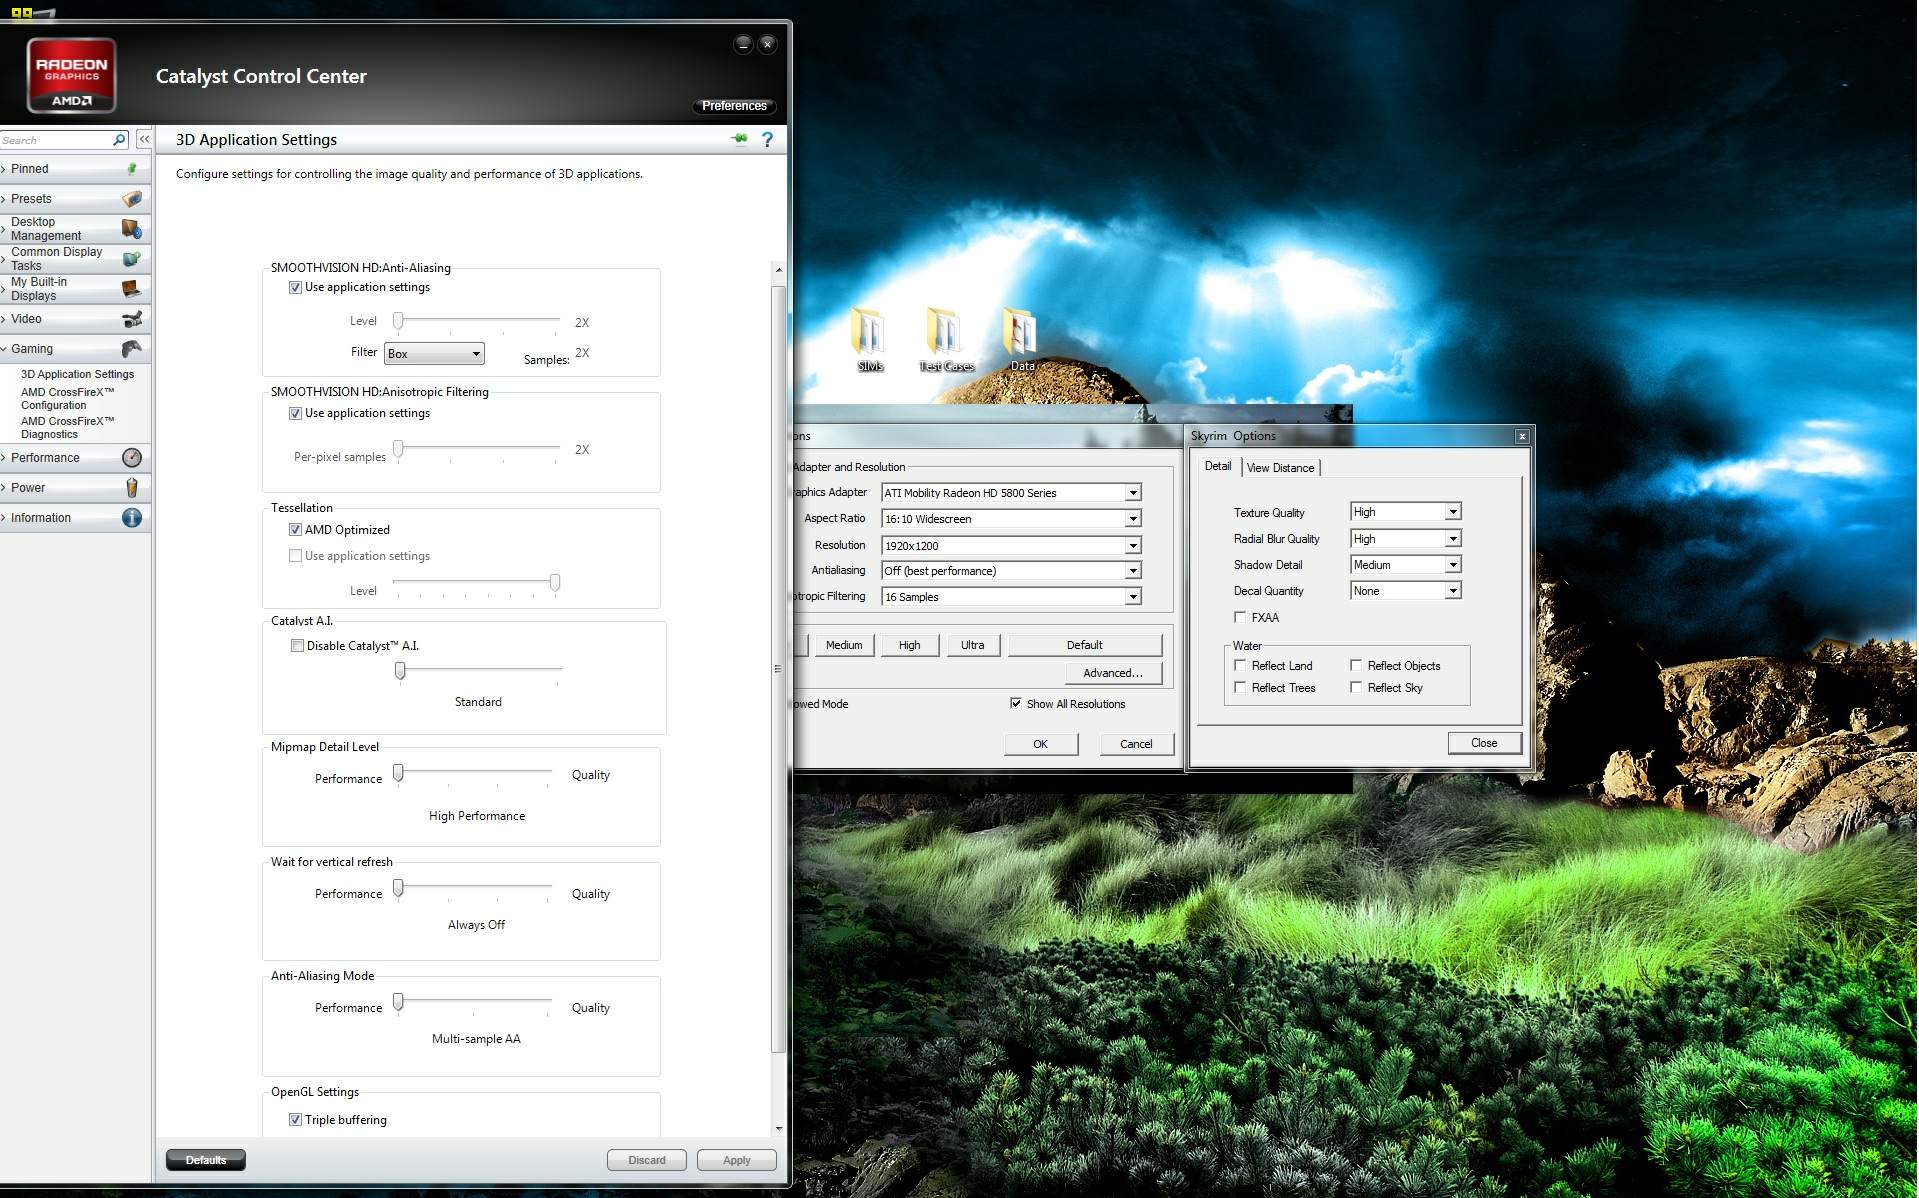Click the search magnifier icon in Catalyst sidebar
Image resolution: width=1919 pixels, height=1198 pixels.
pos(119,140)
